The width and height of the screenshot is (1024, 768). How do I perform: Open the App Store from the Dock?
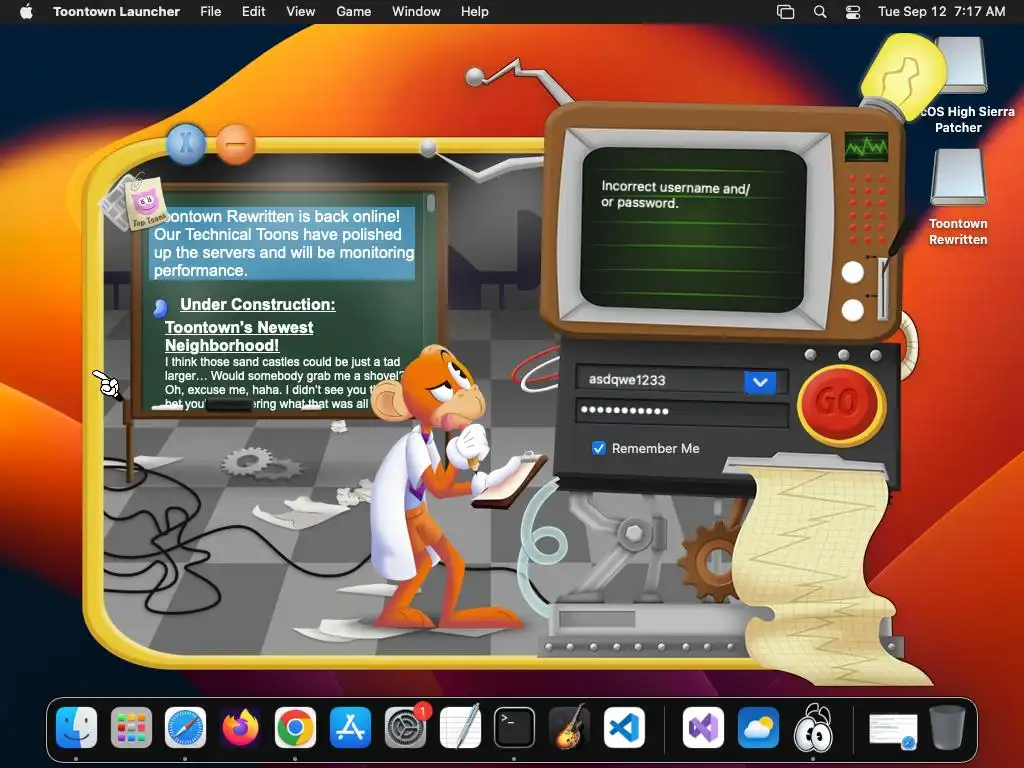[x=350, y=727]
